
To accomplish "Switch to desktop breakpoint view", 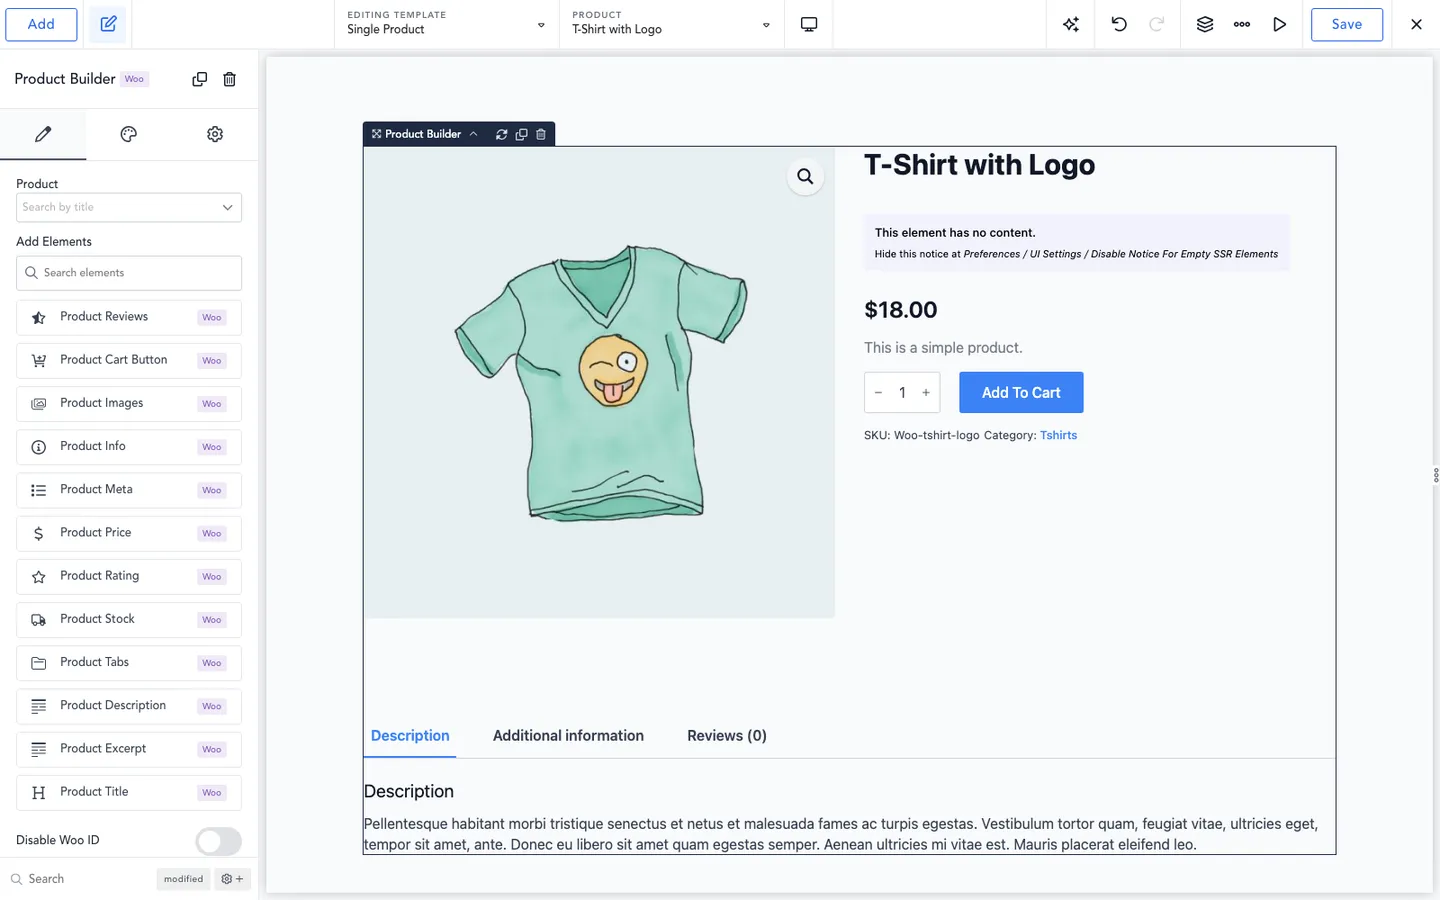I will [x=809, y=24].
